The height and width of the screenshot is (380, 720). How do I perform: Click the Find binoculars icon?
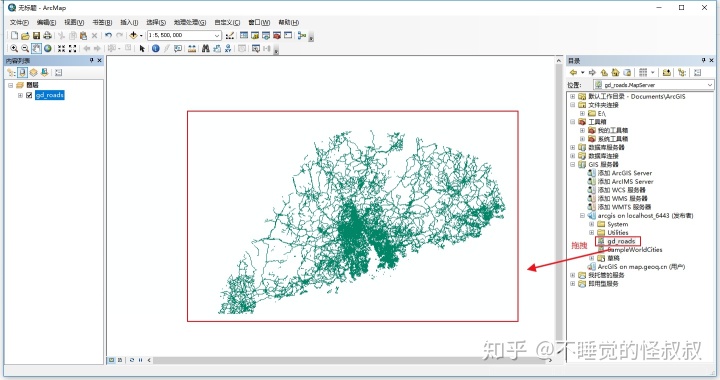[x=206, y=48]
